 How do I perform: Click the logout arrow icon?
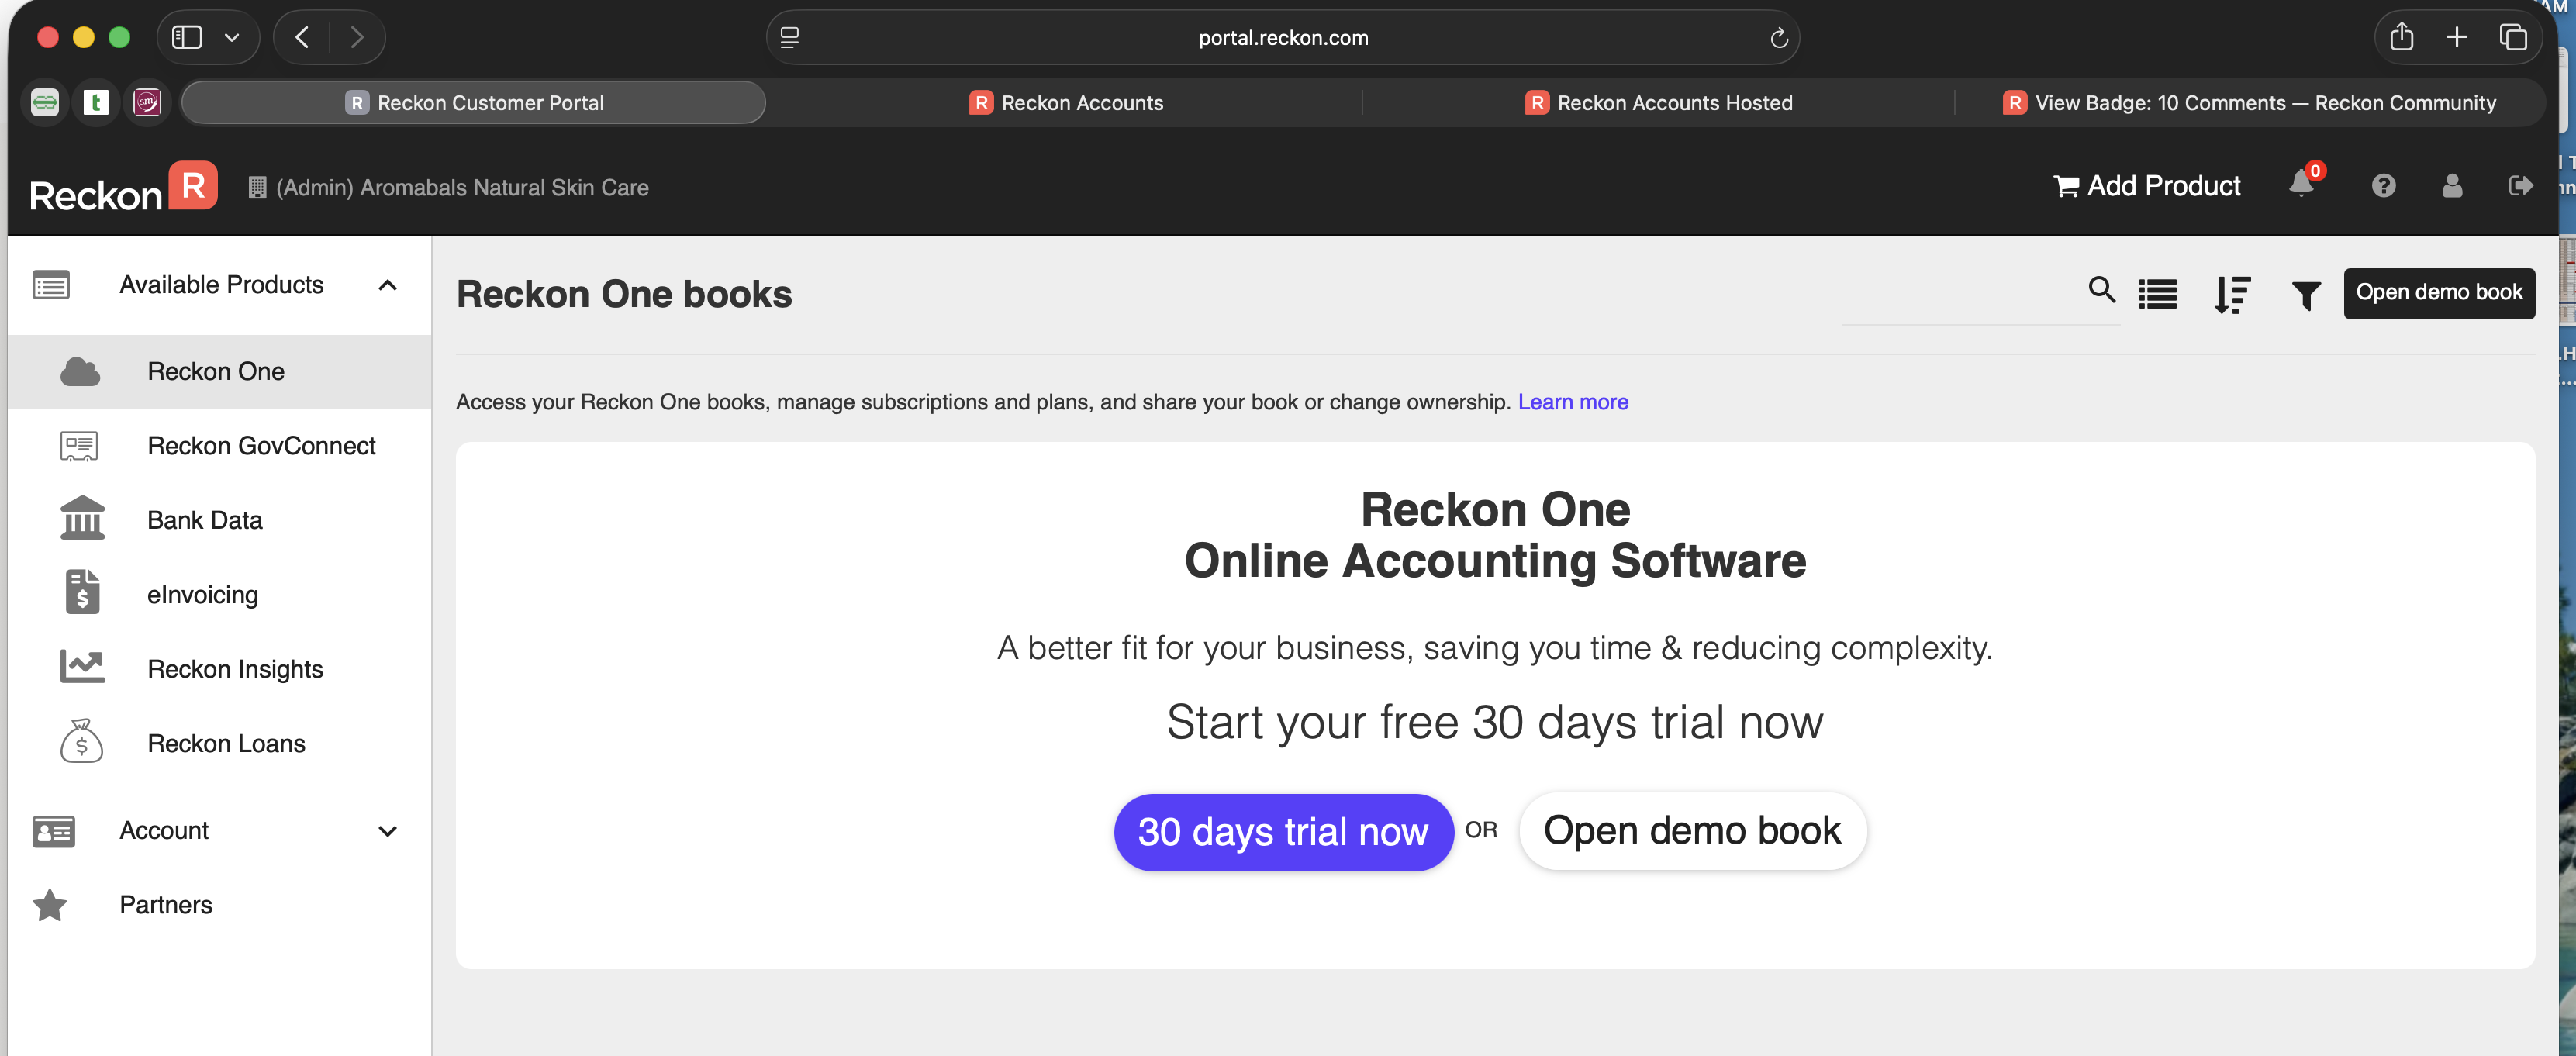[x=2520, y=186]
